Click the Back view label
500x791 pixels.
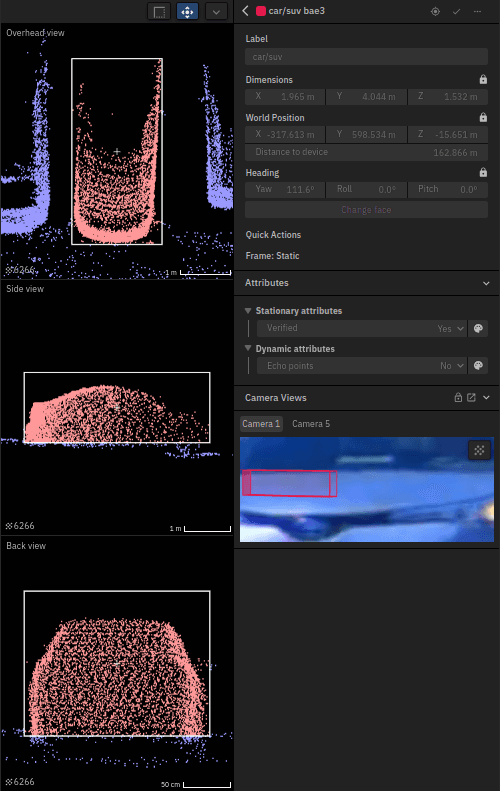[26, 546]
